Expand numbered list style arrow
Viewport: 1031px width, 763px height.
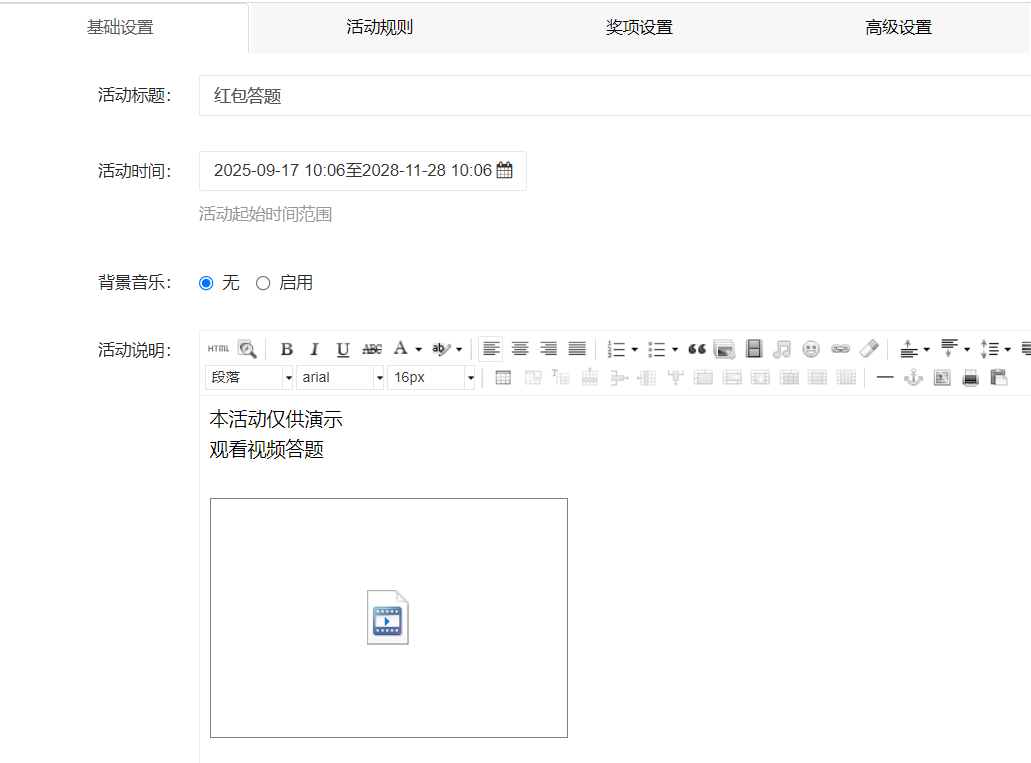tap(635, 350)
